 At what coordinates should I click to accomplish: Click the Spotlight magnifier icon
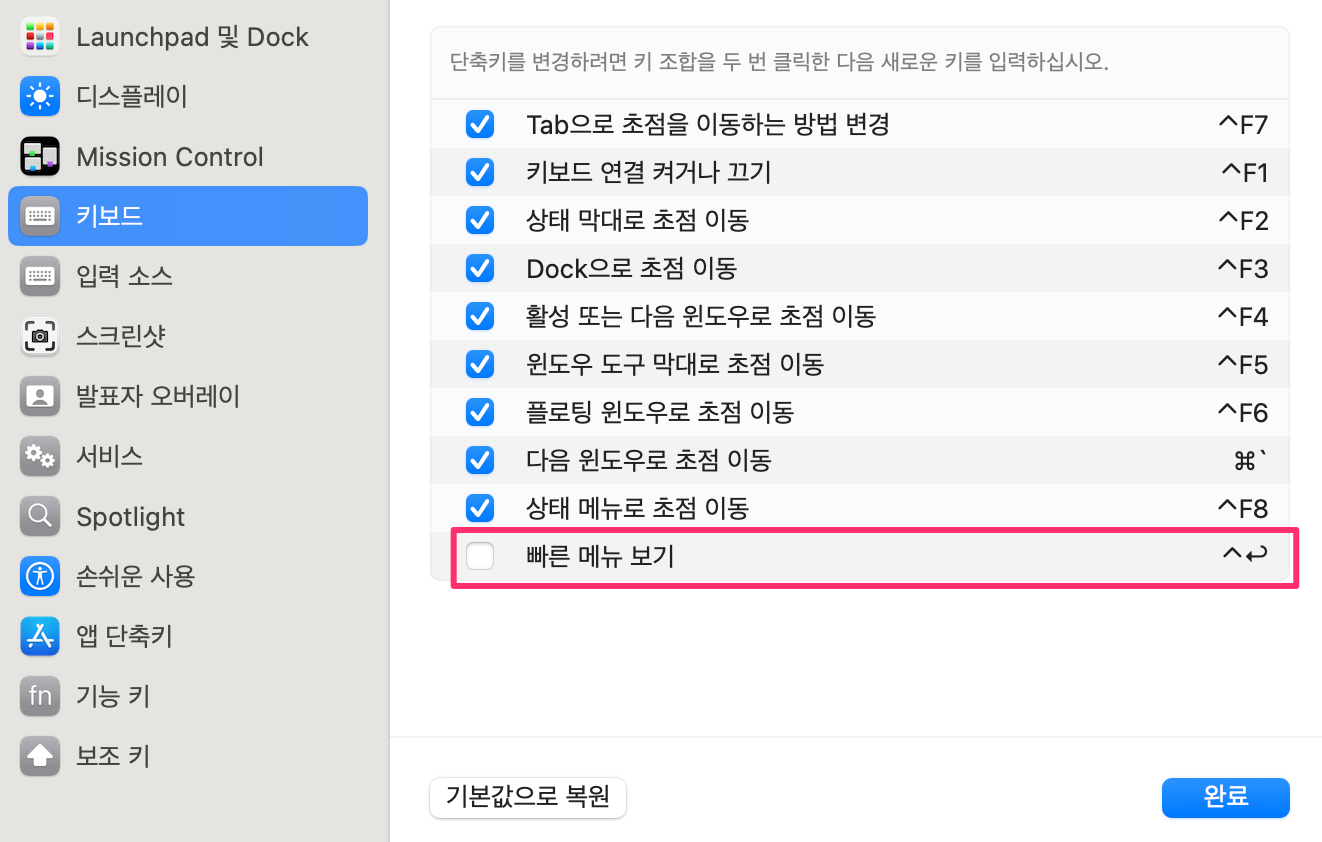click(40, 517)
